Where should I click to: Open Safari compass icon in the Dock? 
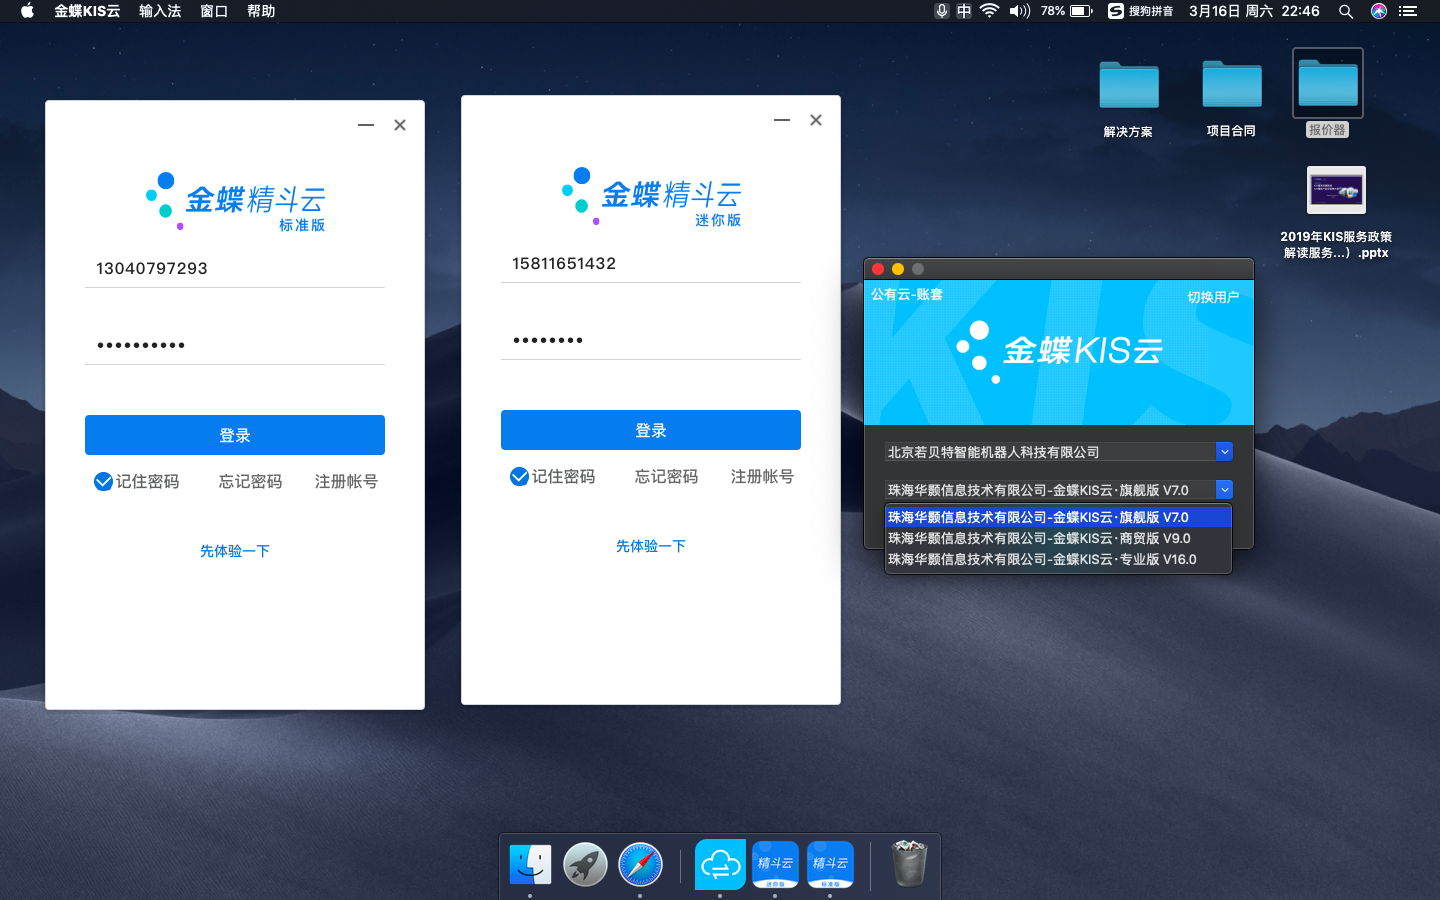(640, 865)
